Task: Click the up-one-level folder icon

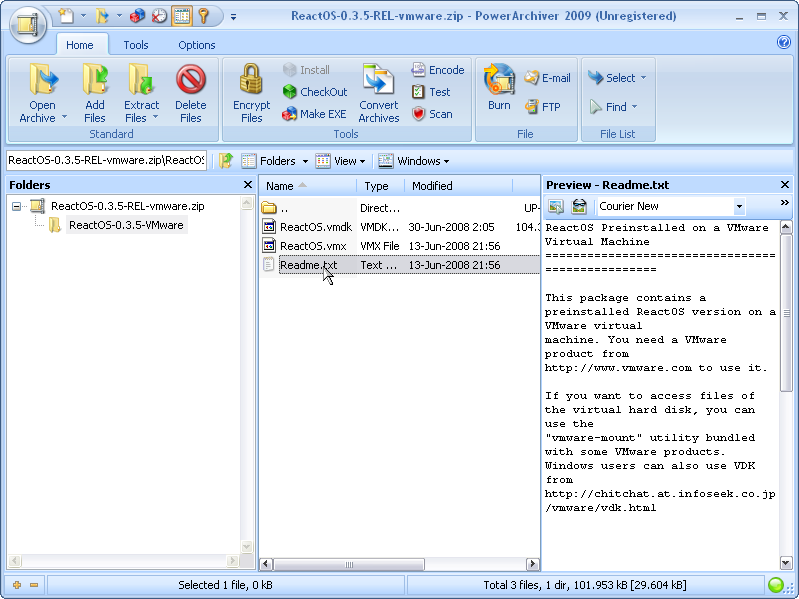Action: click(x=226, y=161)
